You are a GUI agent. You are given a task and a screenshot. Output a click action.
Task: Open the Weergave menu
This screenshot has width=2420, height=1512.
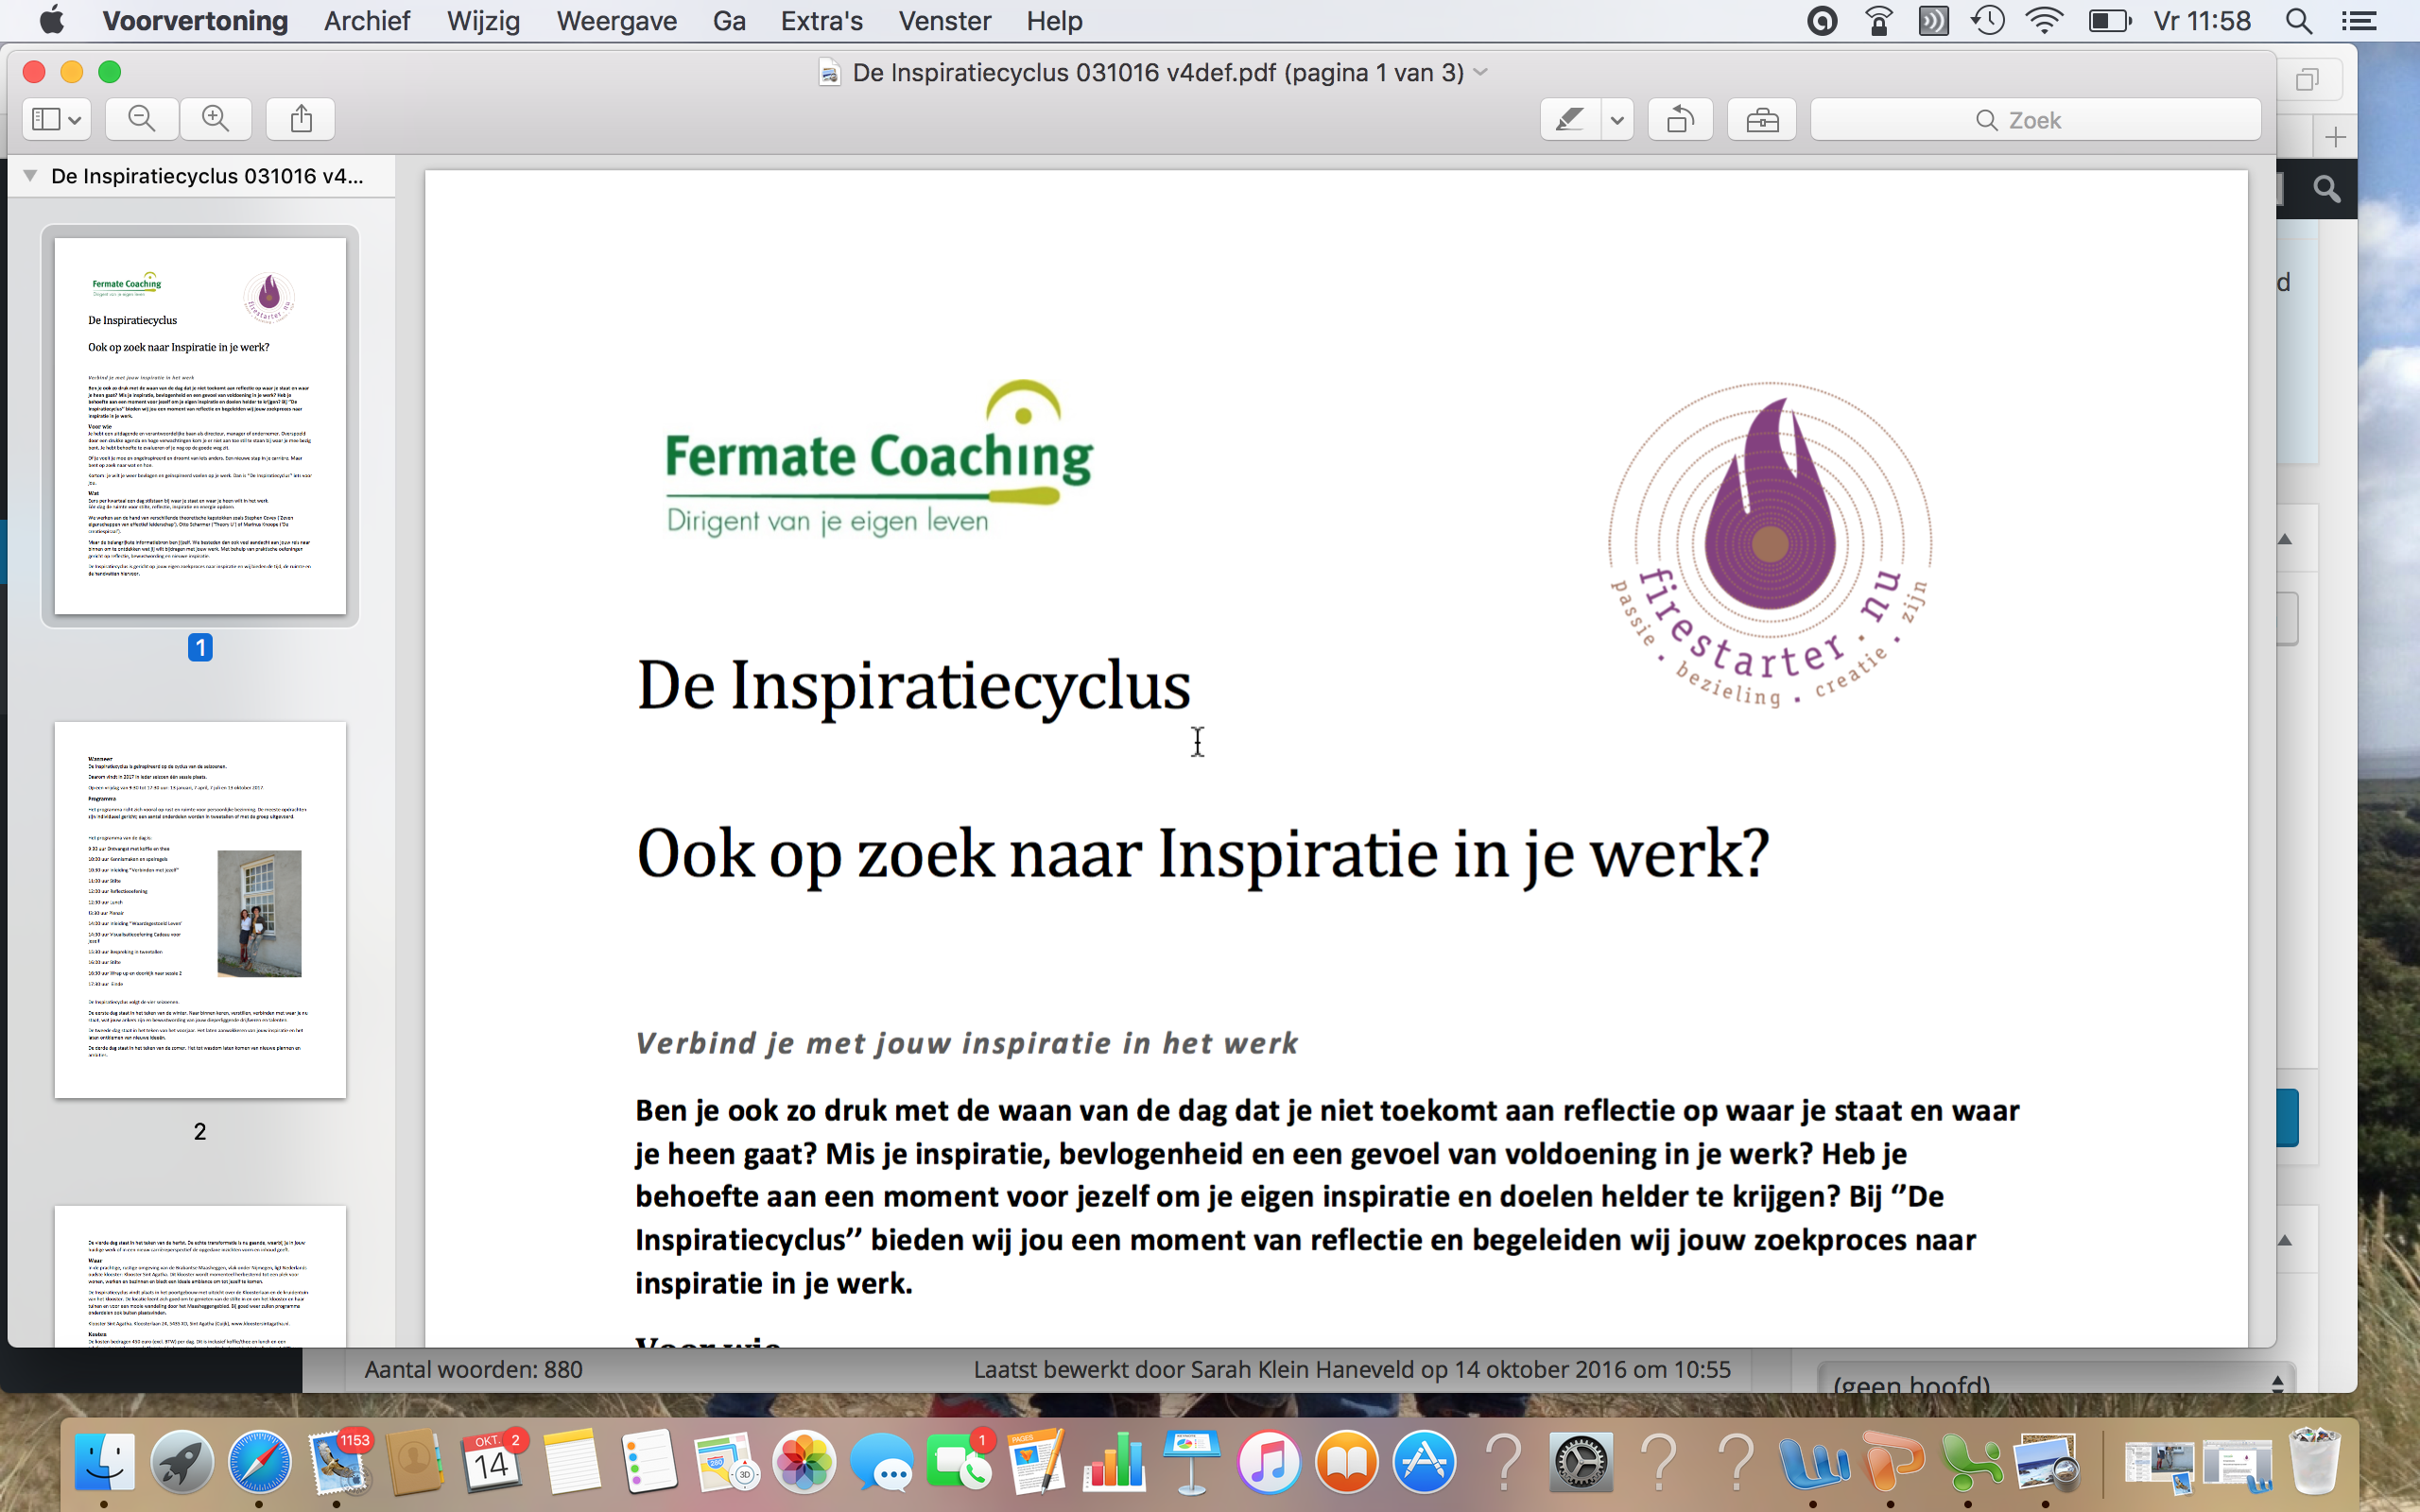click(x=616, y=21)
